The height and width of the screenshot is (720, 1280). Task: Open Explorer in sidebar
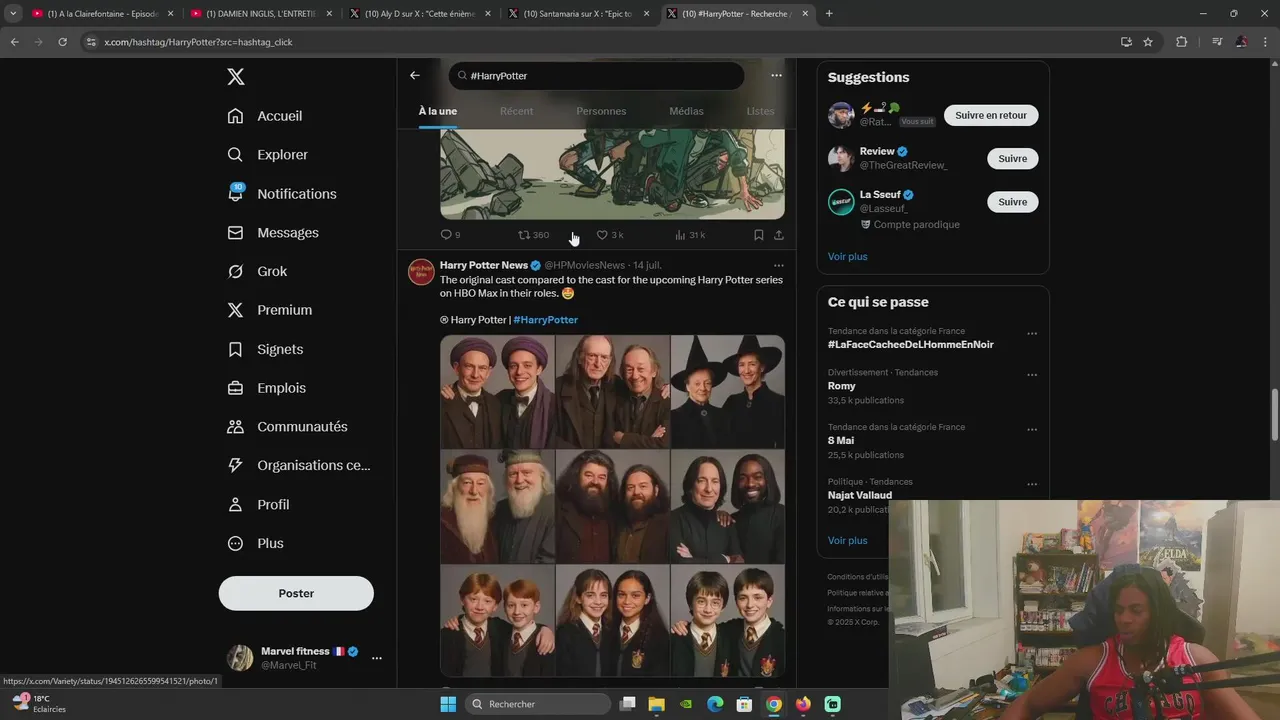[268, 155]
